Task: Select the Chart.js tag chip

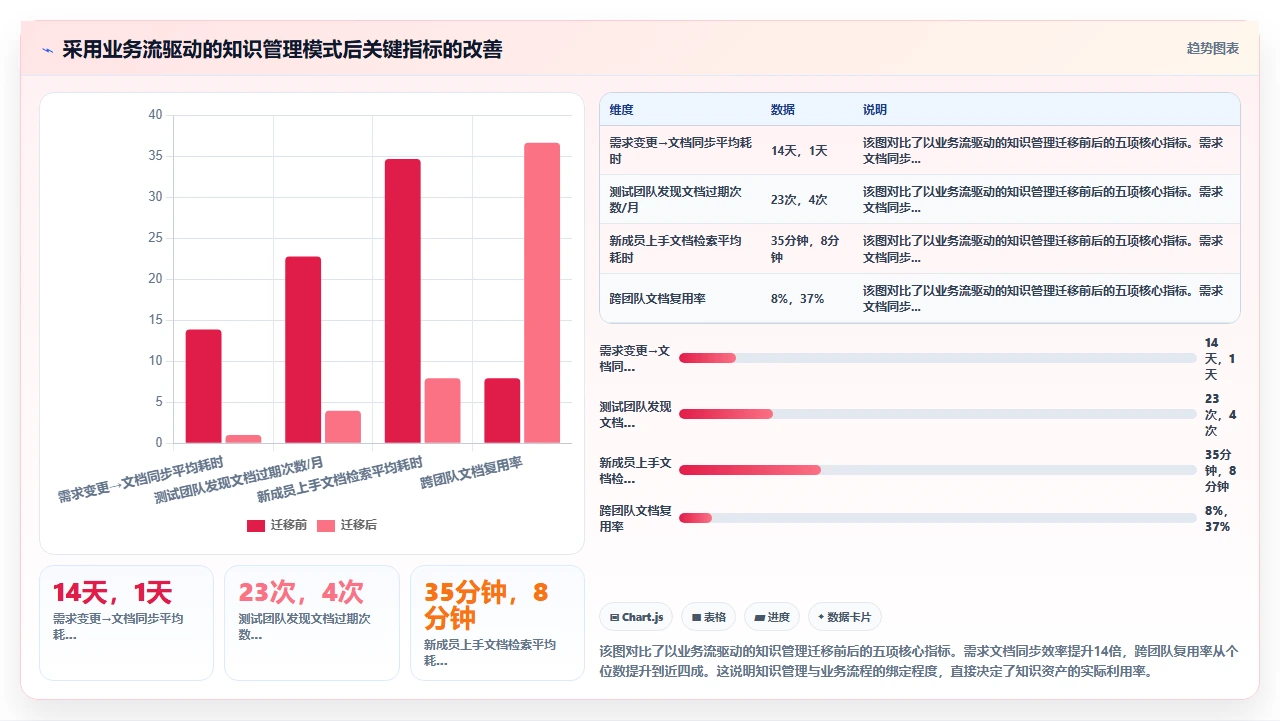Action: click(636, 617)
